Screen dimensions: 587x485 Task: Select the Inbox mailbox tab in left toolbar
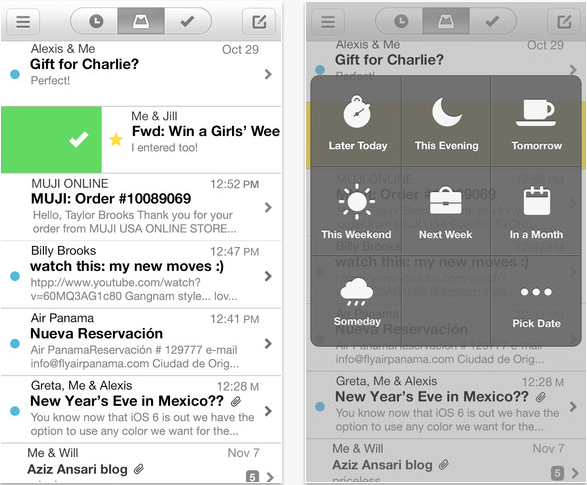tap(141, 21)
